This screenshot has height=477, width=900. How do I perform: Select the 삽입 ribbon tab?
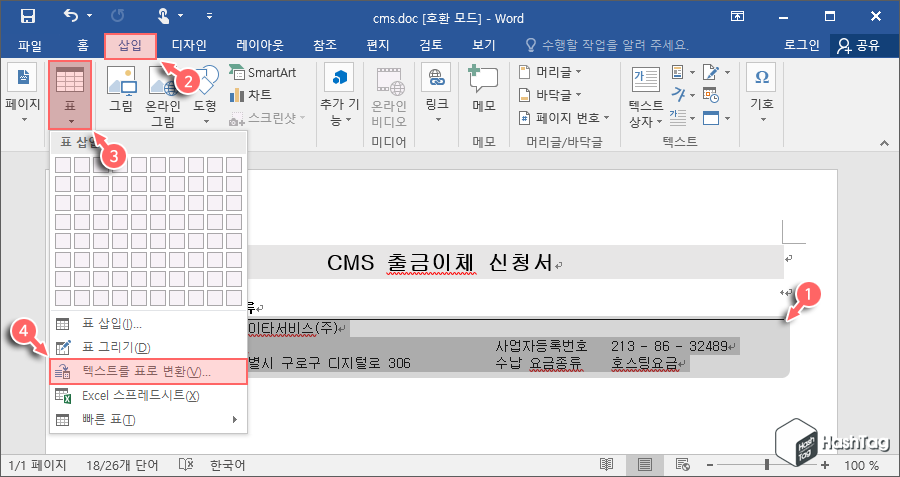[130, 45]
